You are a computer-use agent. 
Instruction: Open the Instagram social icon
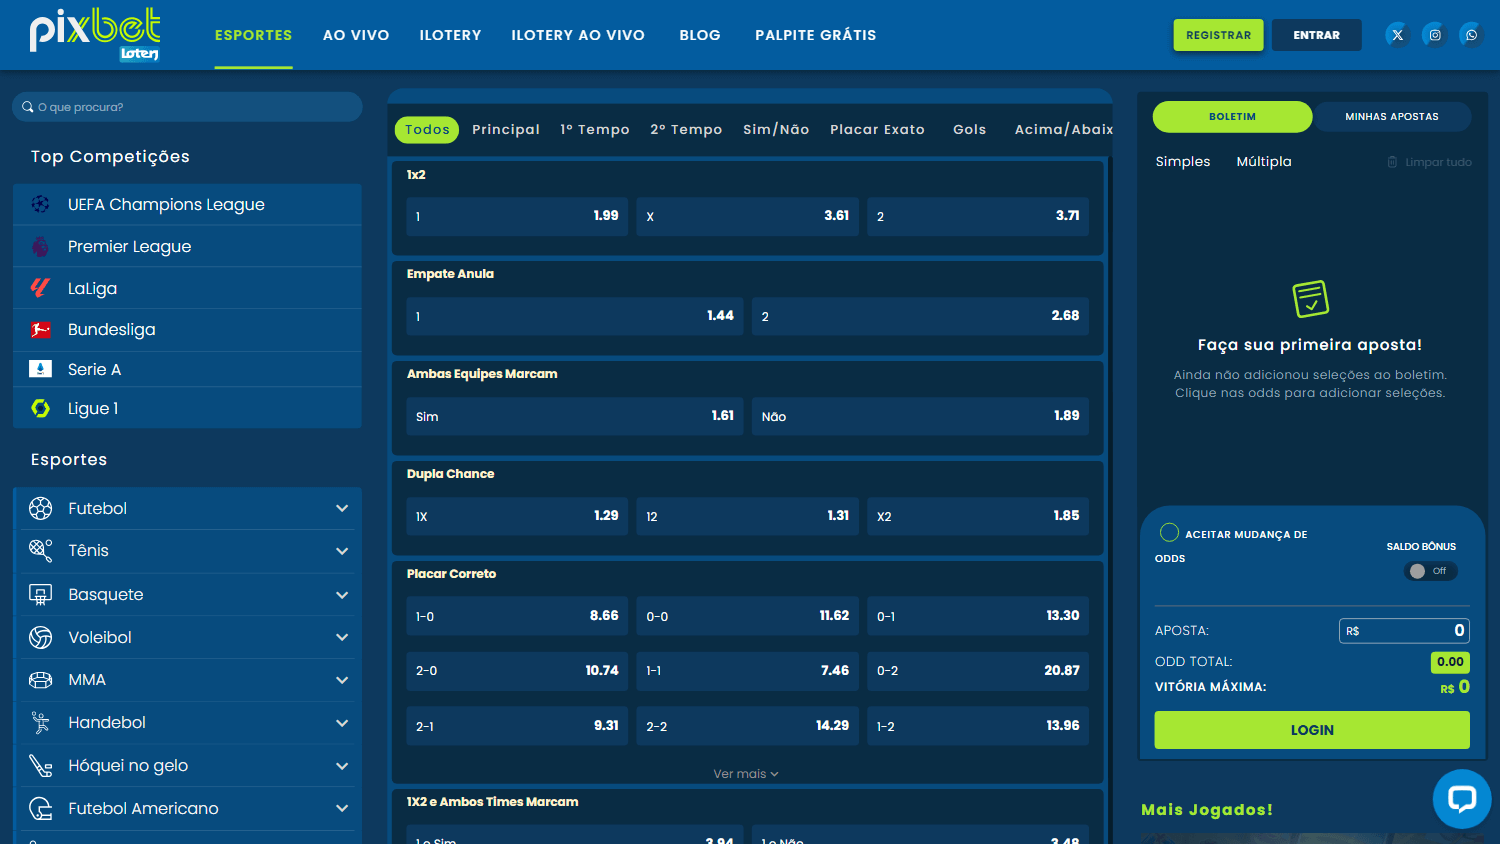(1435, 35)
